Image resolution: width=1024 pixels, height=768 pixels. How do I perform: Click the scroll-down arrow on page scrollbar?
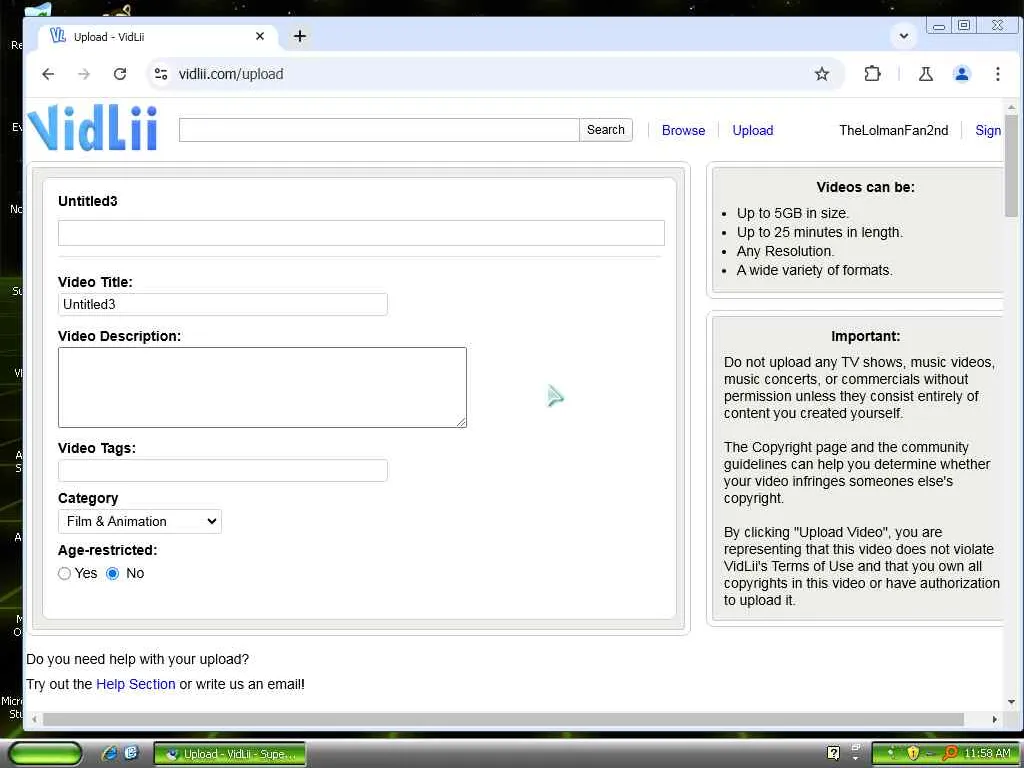tap(1012, 702)
